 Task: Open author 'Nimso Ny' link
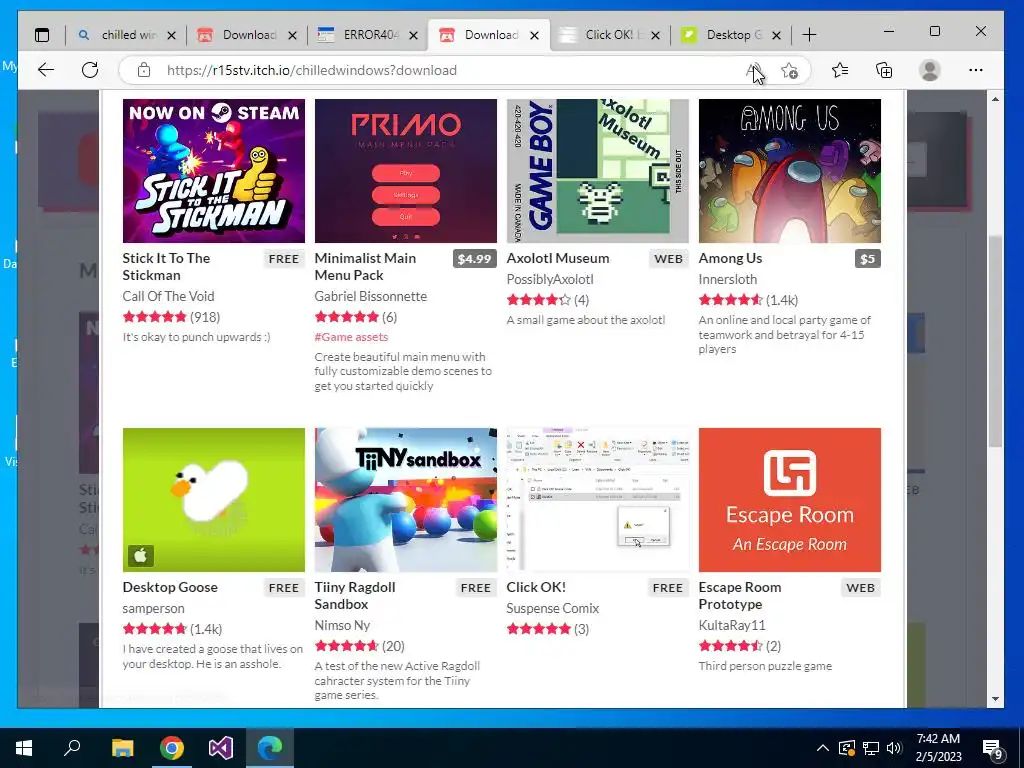[342, 625]
